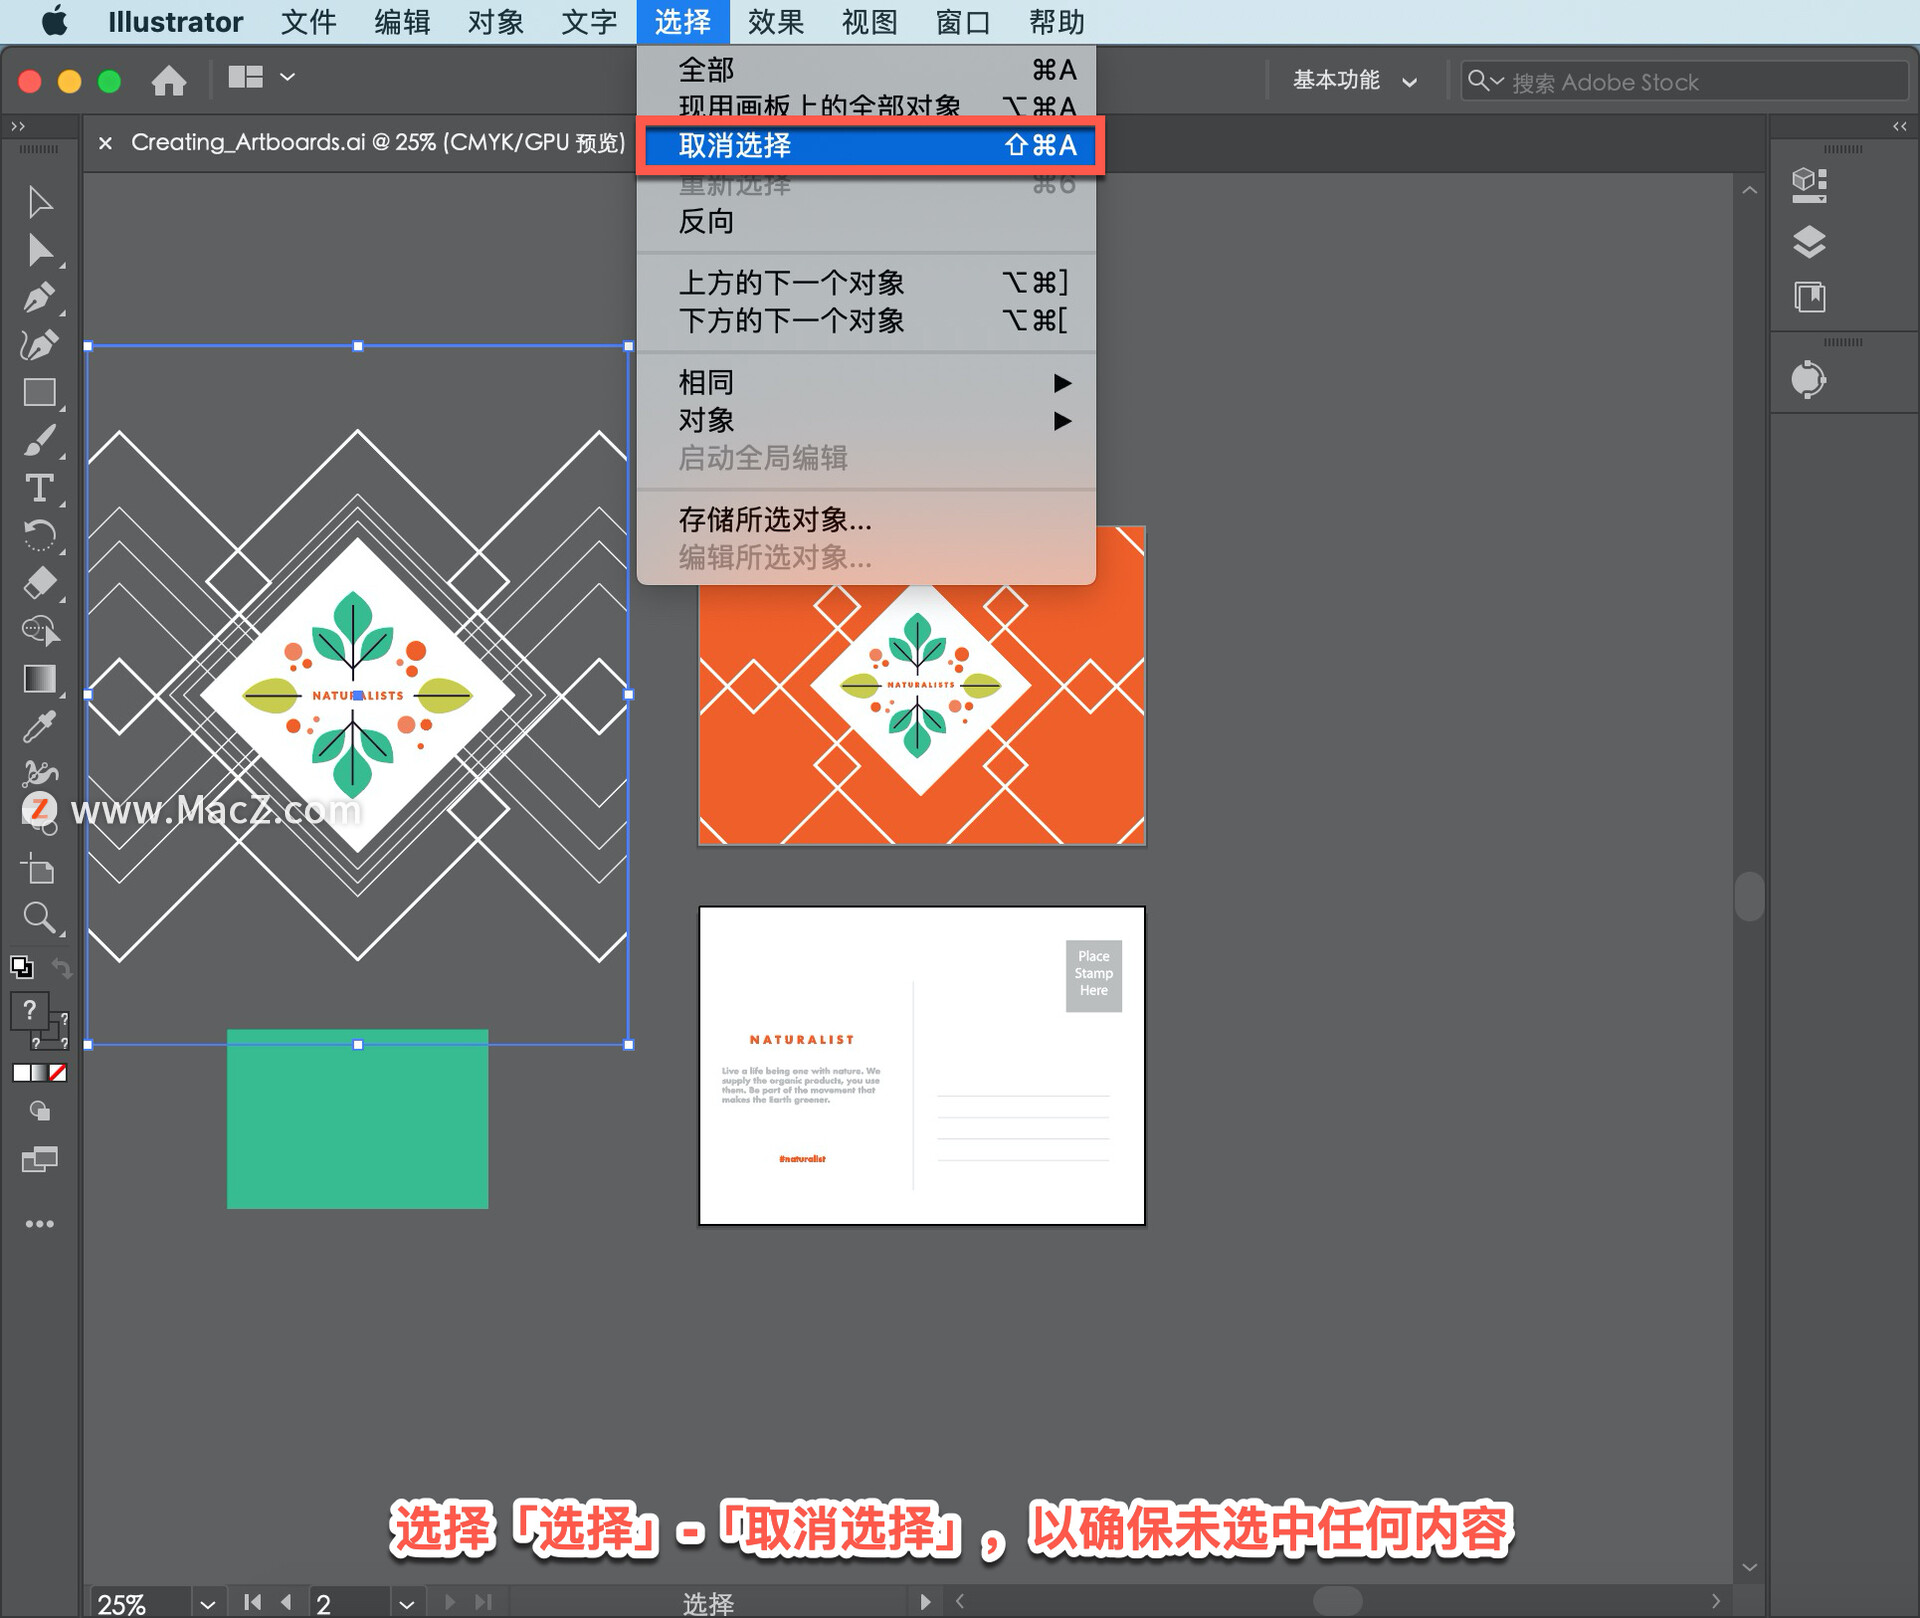The width and height of the screenshot is (1920, 1618).
Task: Go to first artboard button
Action: coord(252,1602)
